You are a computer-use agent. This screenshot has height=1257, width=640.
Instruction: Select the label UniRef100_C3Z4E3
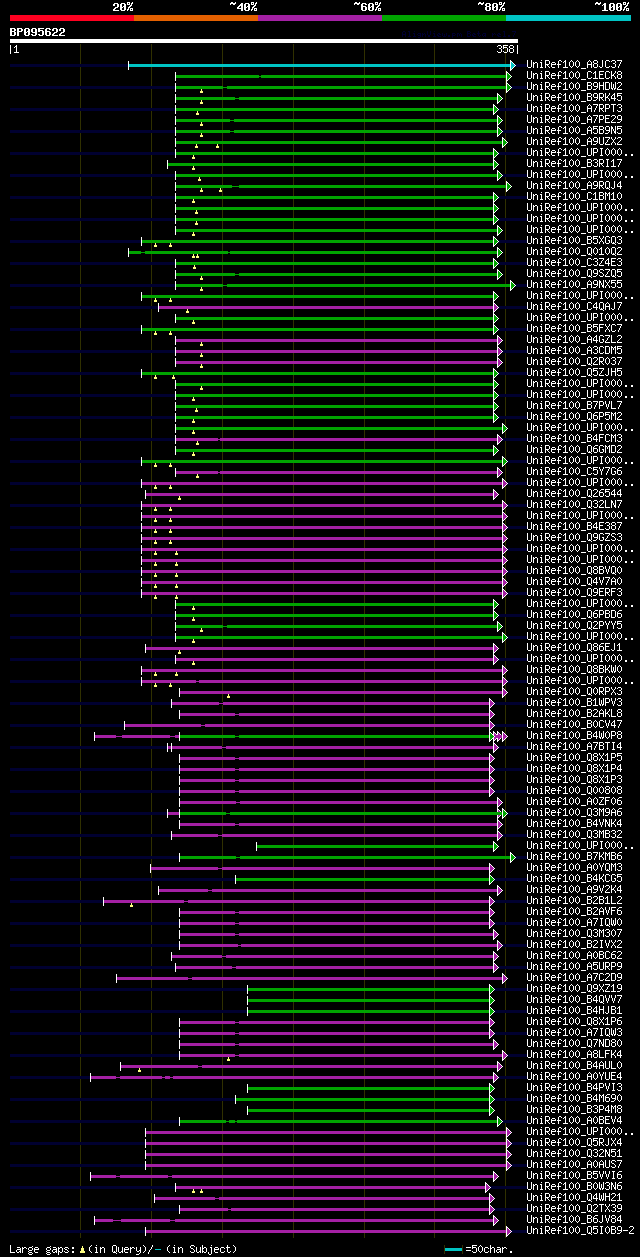point(574,262)
